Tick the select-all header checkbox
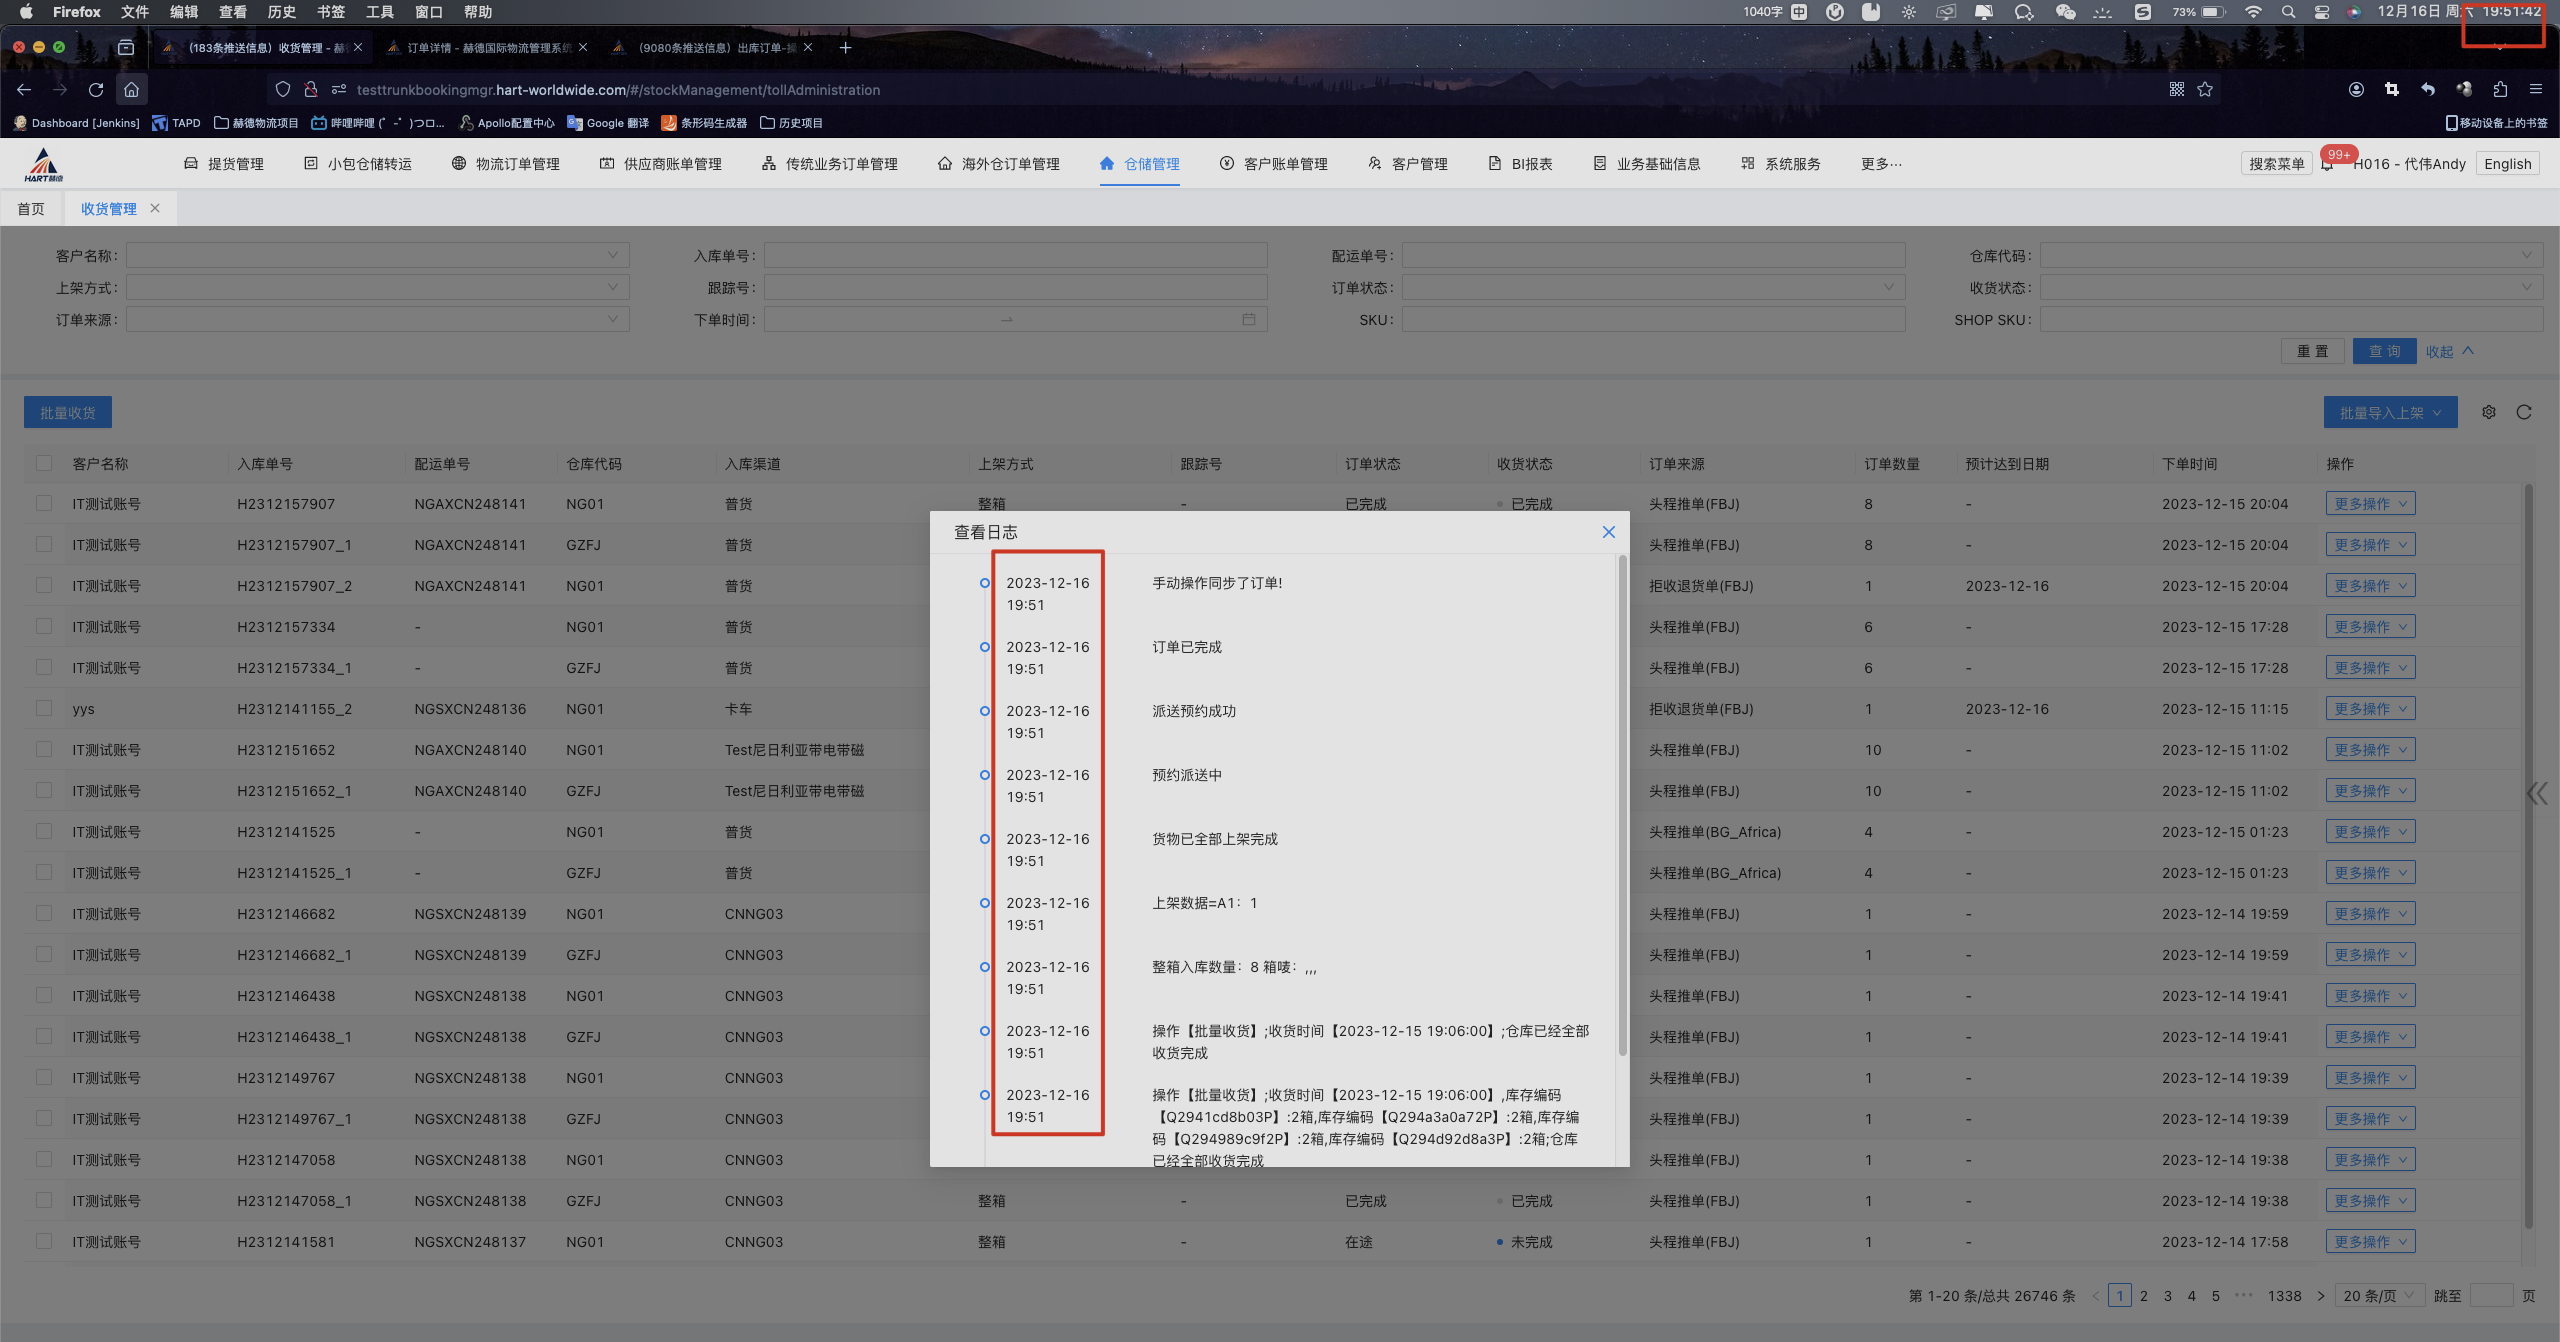 [44, 463]
